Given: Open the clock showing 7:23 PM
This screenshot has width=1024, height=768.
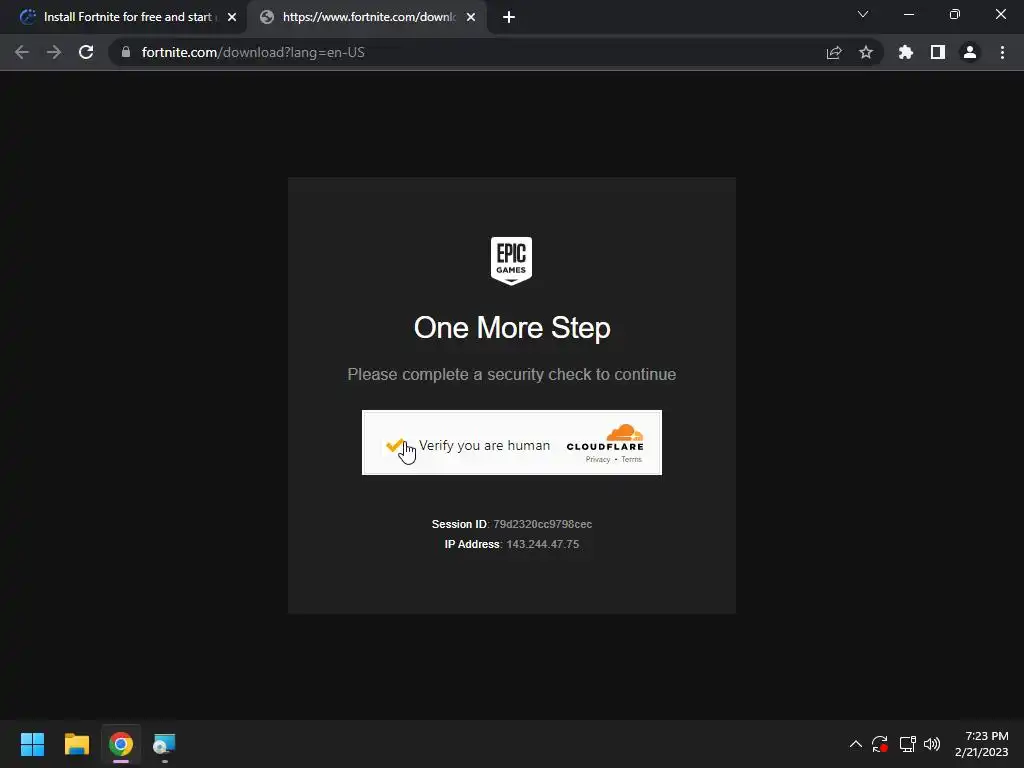Looking at the screenshot, I should (x=982, y=744).
